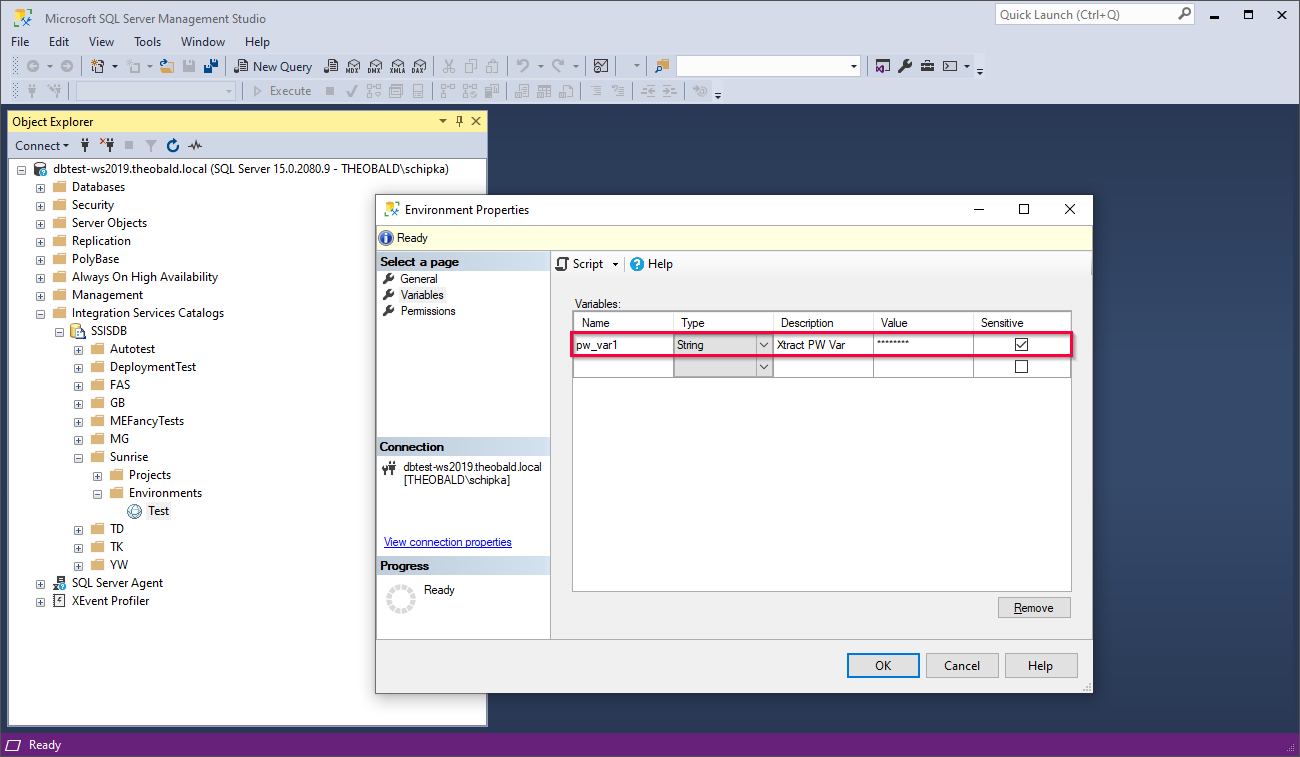Click the Save All toolbar icon
1300x757 pixels.
tap(211, 66)
